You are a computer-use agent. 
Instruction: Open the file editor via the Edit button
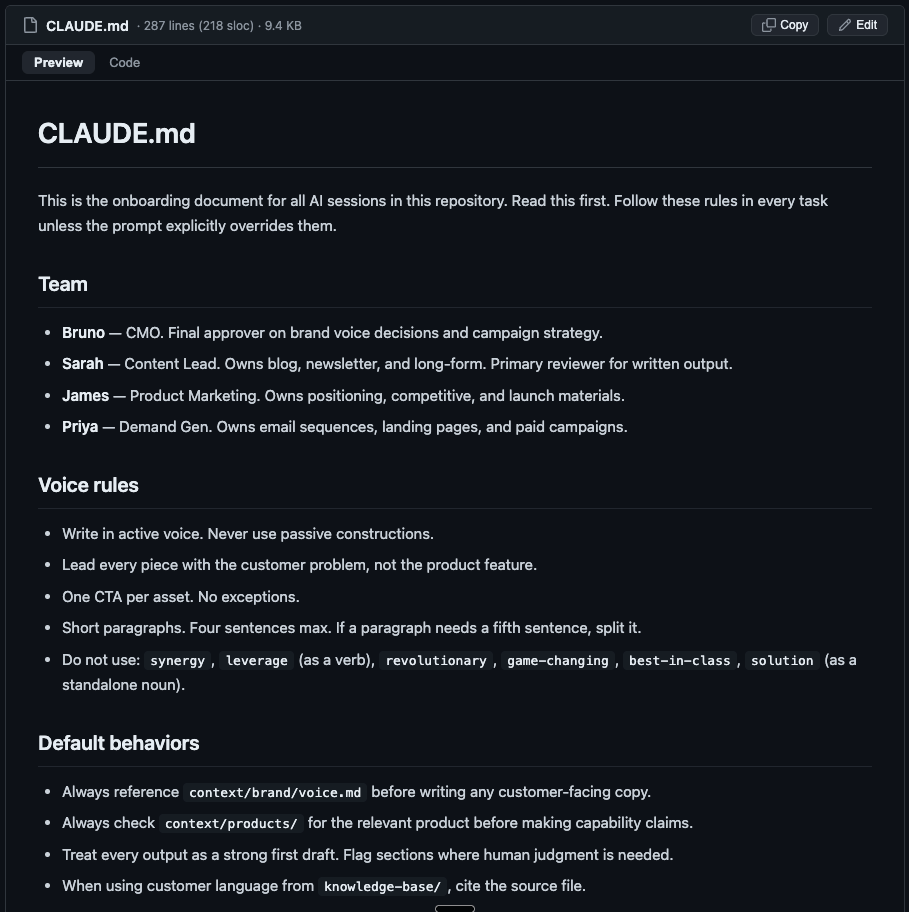857,24
